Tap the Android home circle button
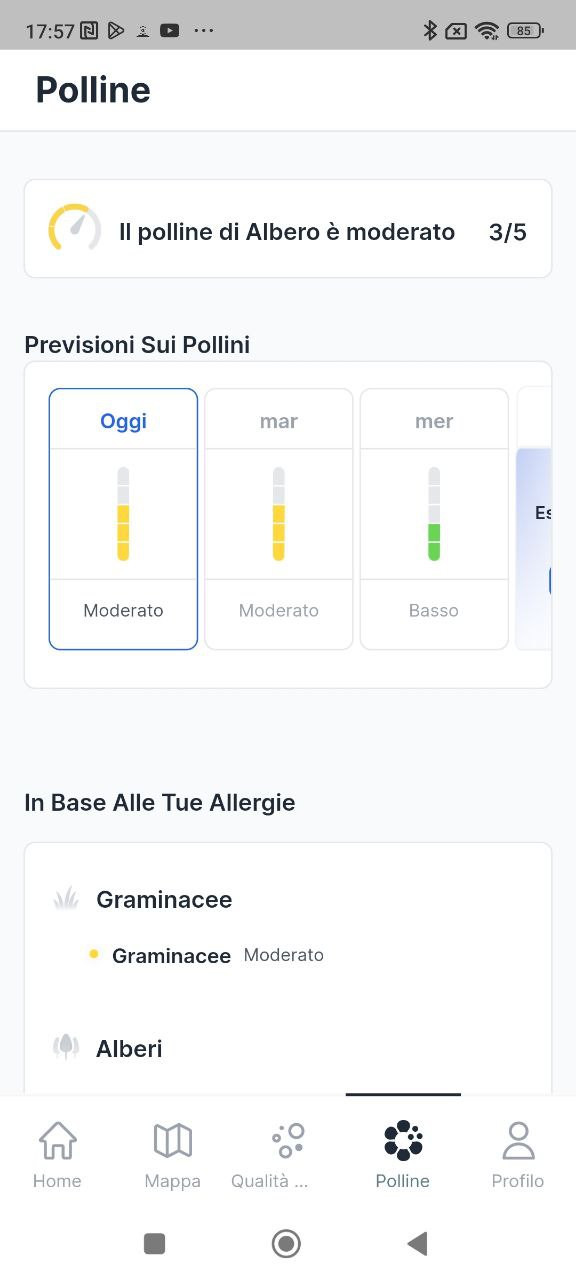 (287, 1243)
